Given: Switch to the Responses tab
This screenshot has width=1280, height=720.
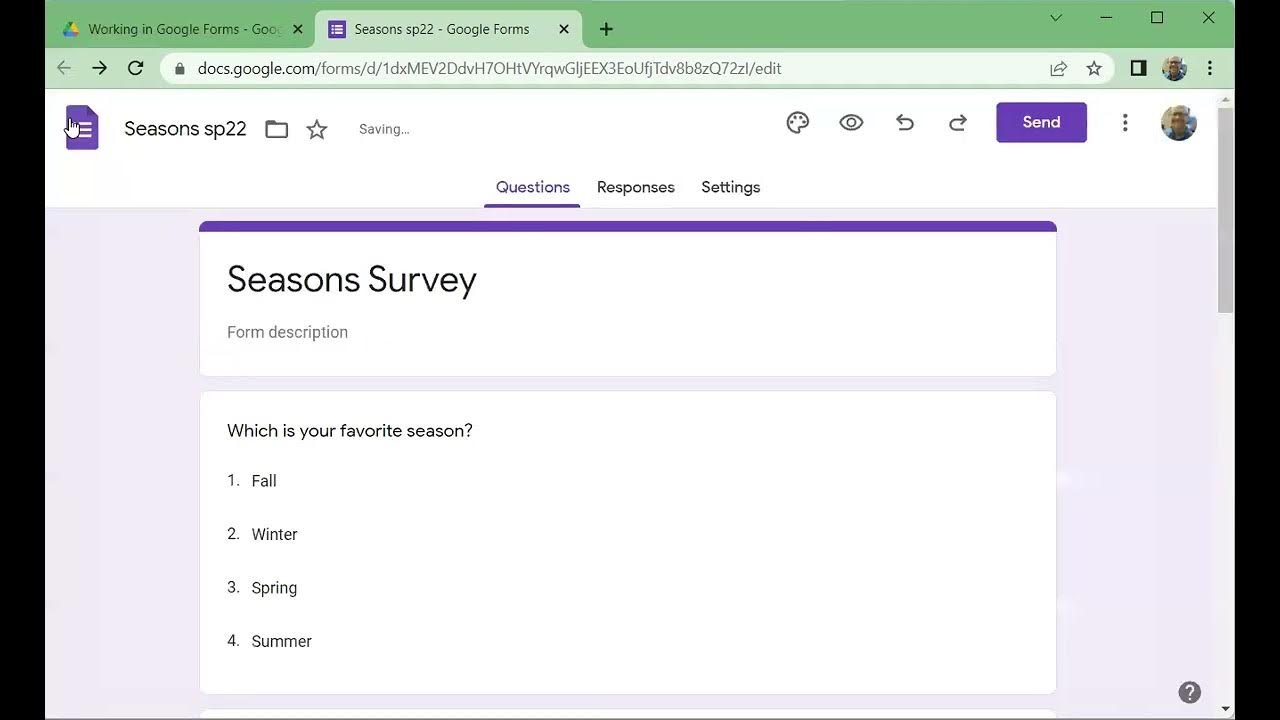Looking at the screenshot, I should pyautogui.click(x=635, y=187).
